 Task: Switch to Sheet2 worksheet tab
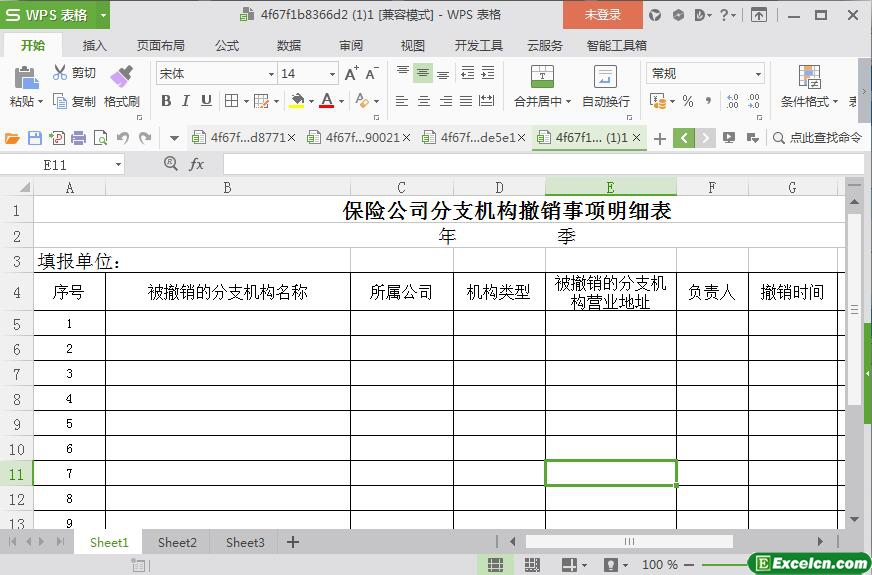(x=177, y=542)
